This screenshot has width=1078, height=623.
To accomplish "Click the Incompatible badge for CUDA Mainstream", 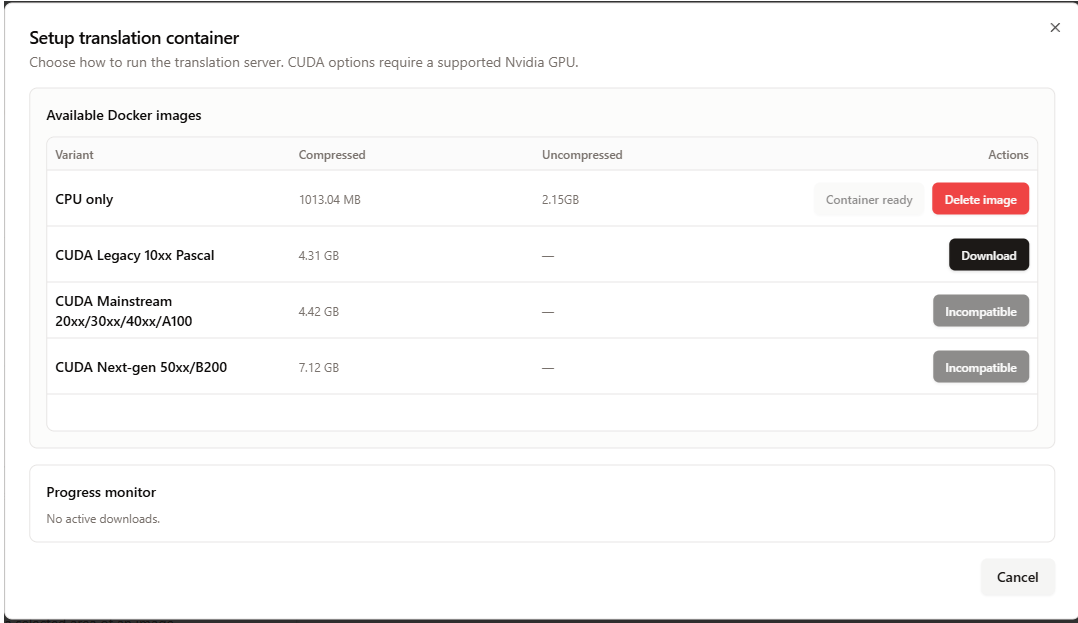I will [980, 310].
